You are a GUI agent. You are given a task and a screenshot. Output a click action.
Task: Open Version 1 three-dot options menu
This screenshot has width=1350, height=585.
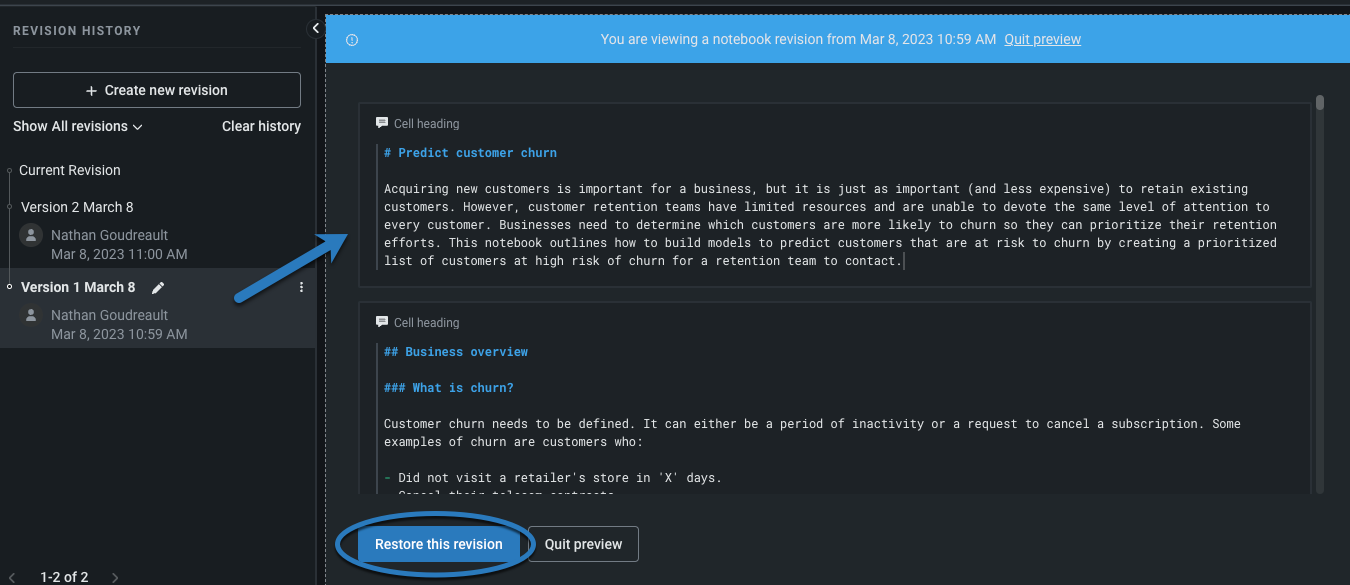pyautogui.click(x=302, y=288)
